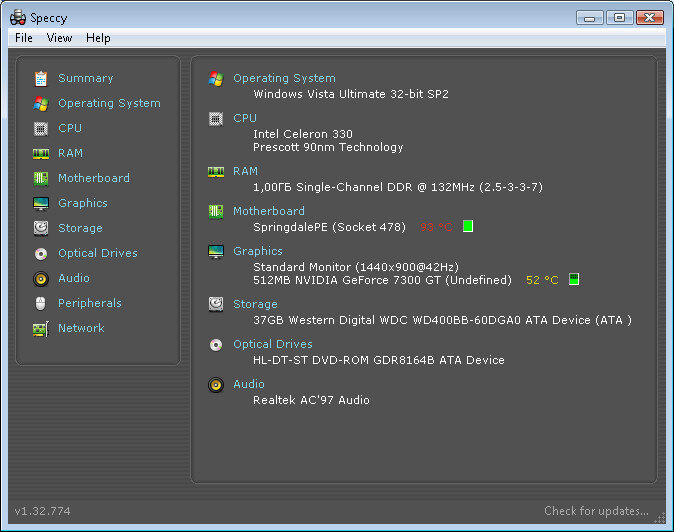This screenshot has width=674, height=532.
Task: Switch to Graphics section in sidebar
Action: pyautogui.click(x=83, y=203)
